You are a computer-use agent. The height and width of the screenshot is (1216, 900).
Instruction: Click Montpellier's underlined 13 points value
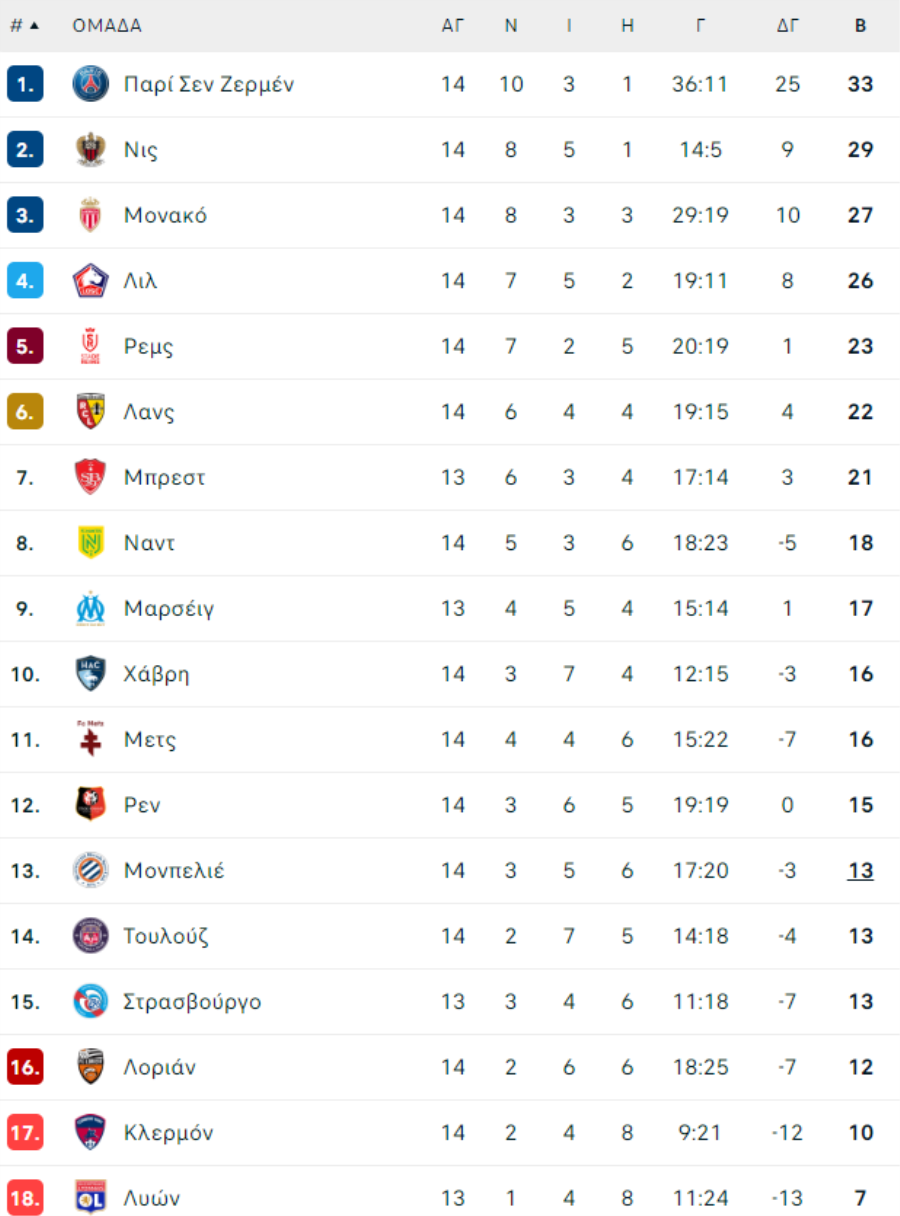861,871
